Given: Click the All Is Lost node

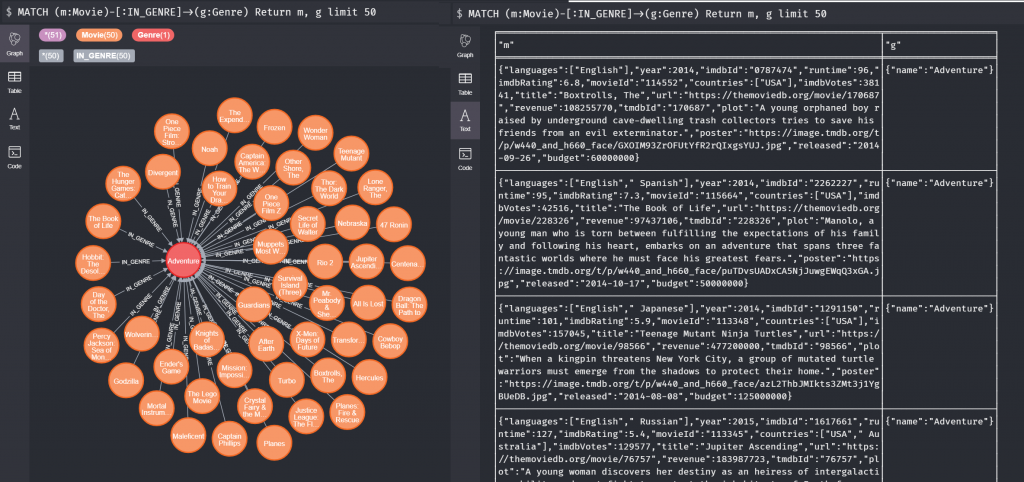Looking at the screenshot, I should [x=368, y=302].
